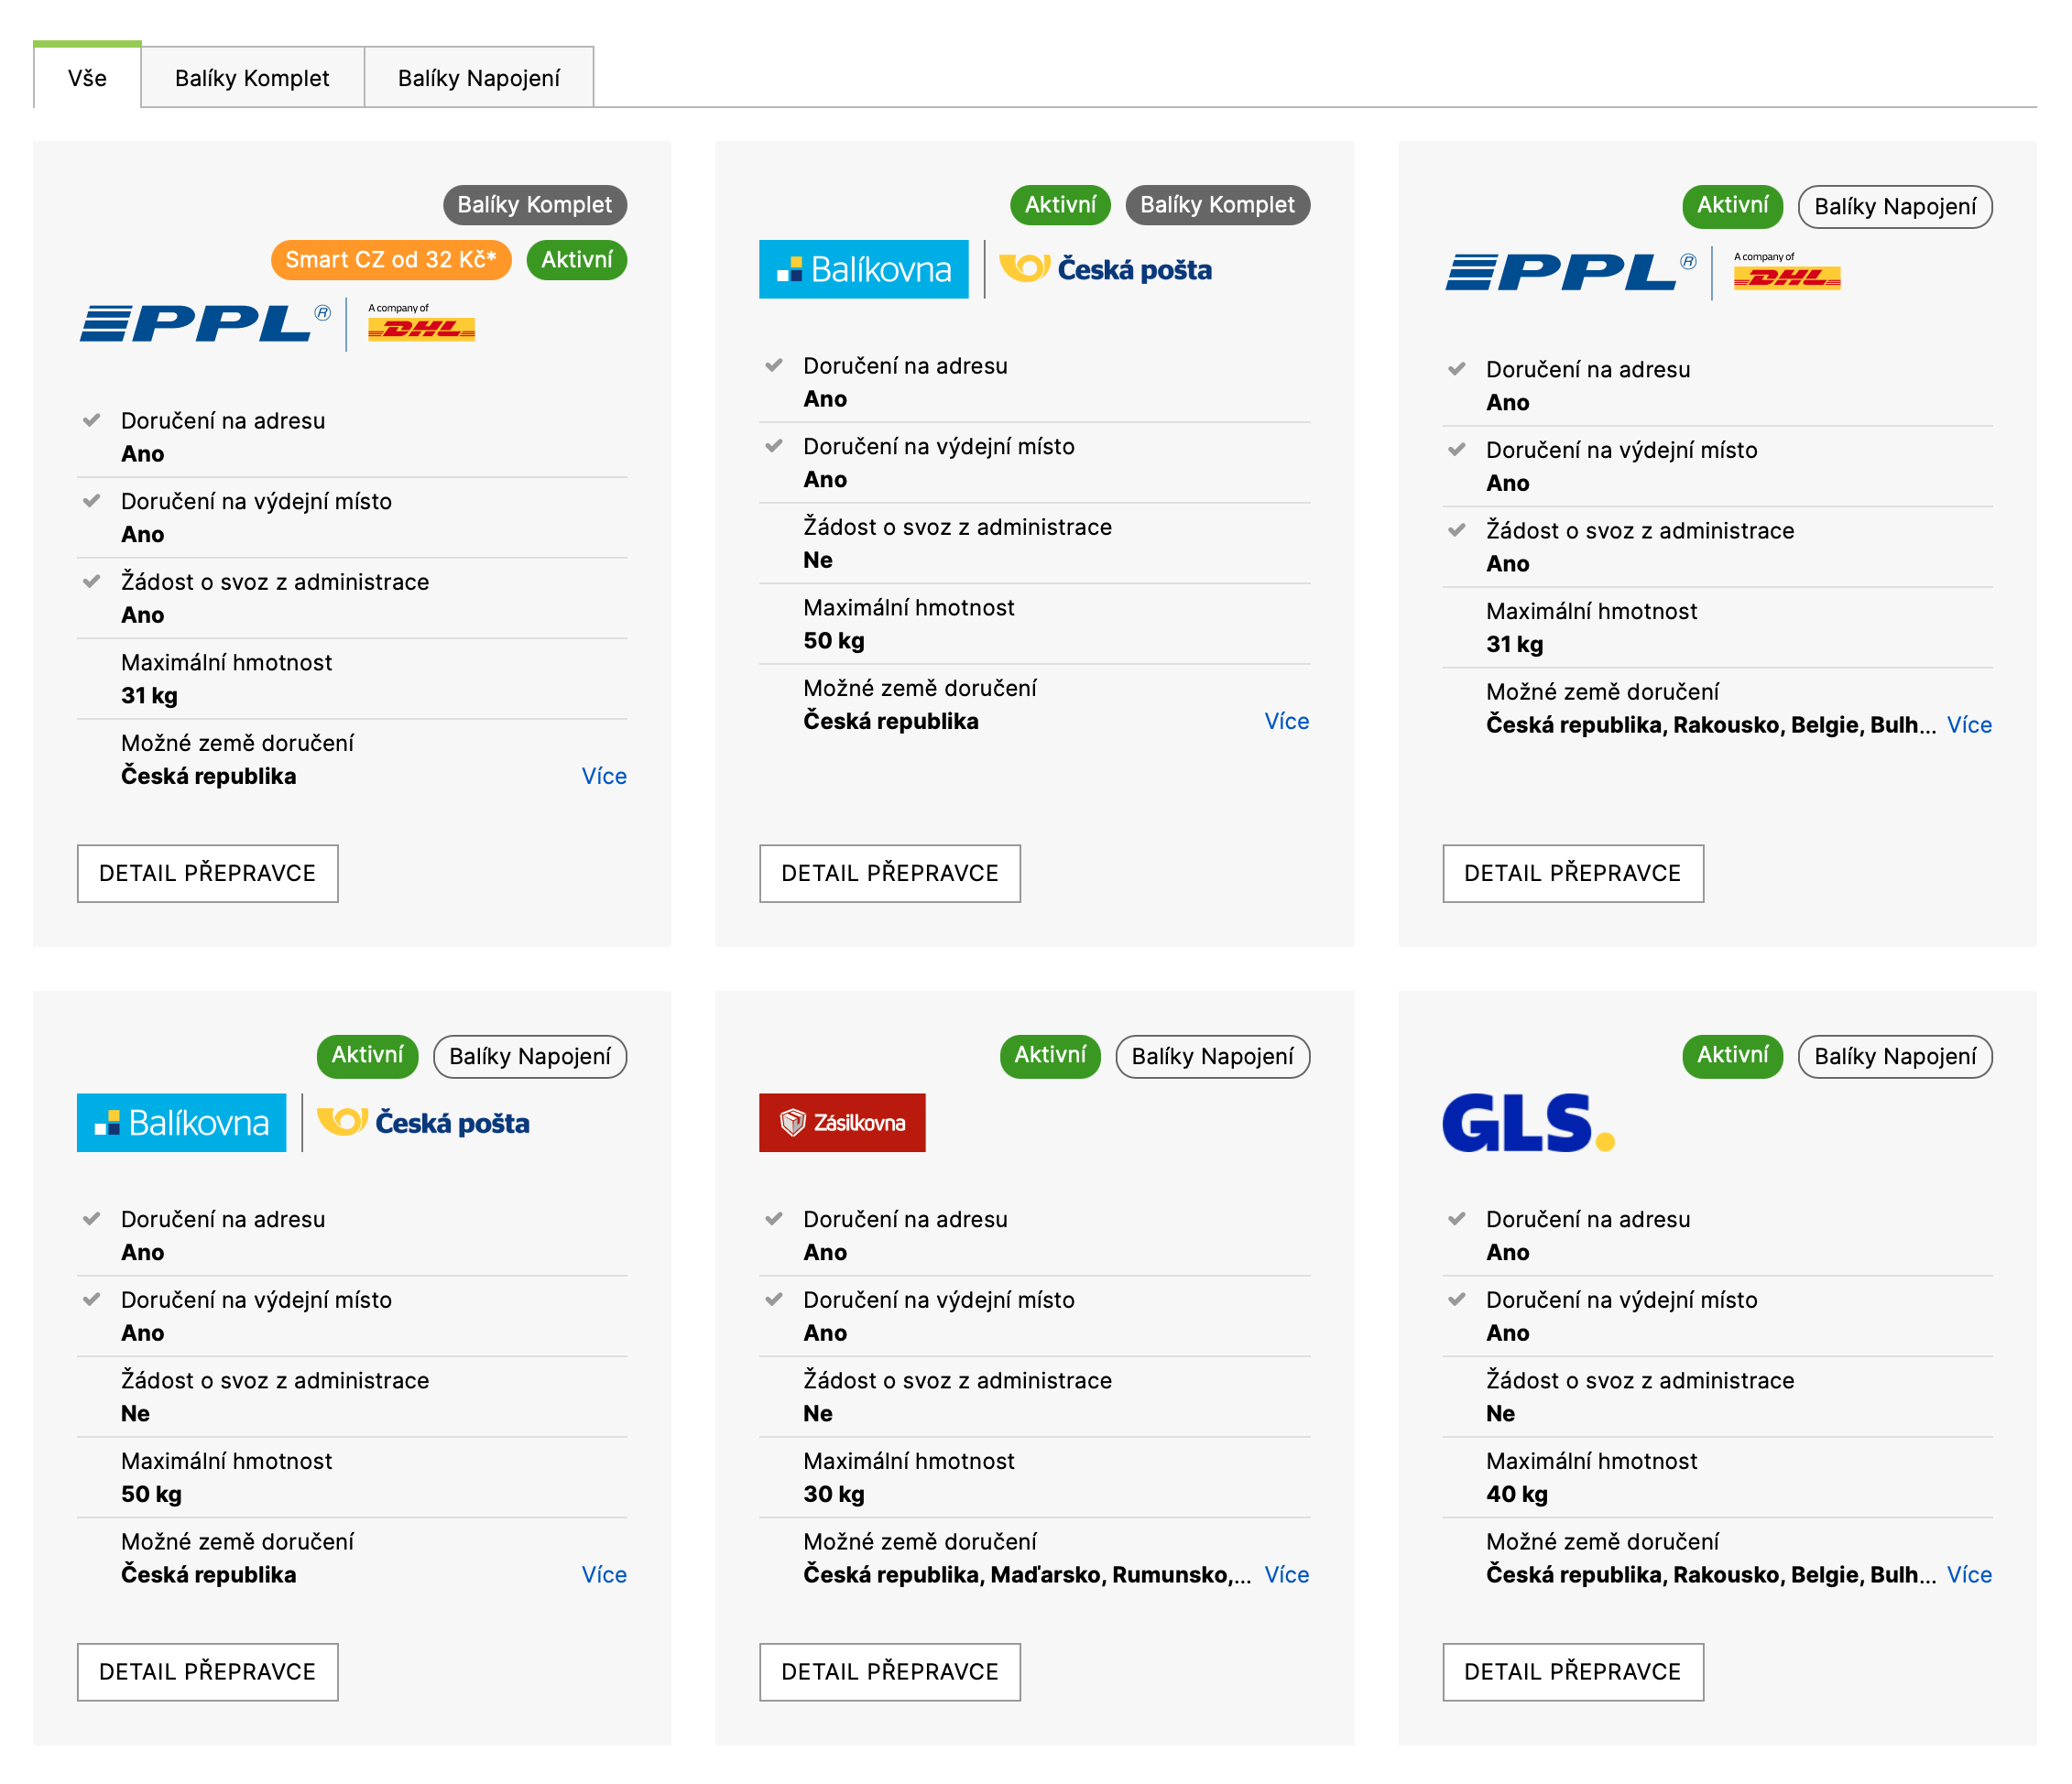The image size is (2072, 1784).
Task: Click checkmark beside Doručení na výdejní místo, Smart CZ
Action: 91,500
